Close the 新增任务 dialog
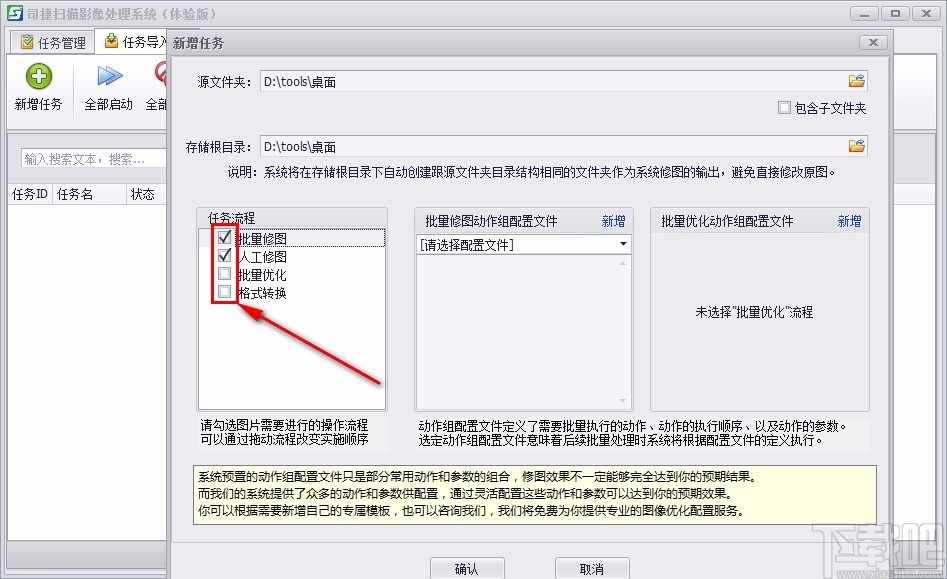The width and height of the screenshot is (947, 579). coord(873,42)
